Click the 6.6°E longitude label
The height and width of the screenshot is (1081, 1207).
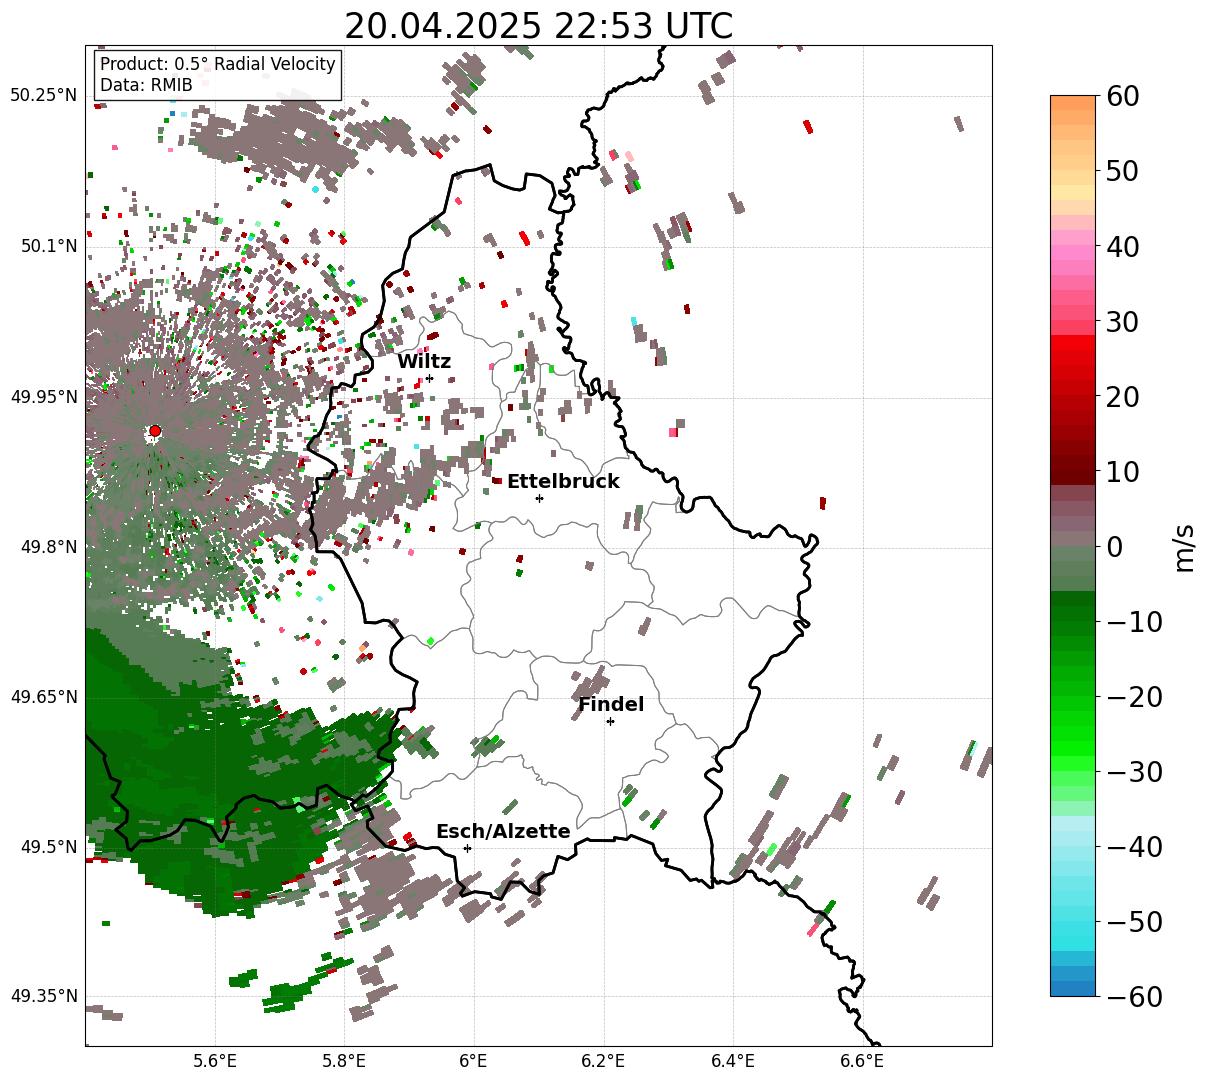[862, 1060]
